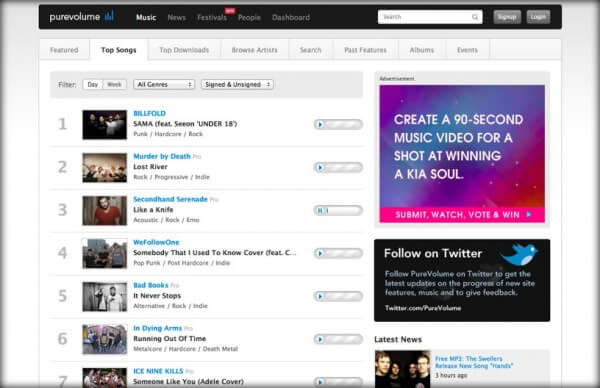Click song title SAMA (feat. Seeon 'UNDER 18')
600x388 pixels.
coord(185,124)
